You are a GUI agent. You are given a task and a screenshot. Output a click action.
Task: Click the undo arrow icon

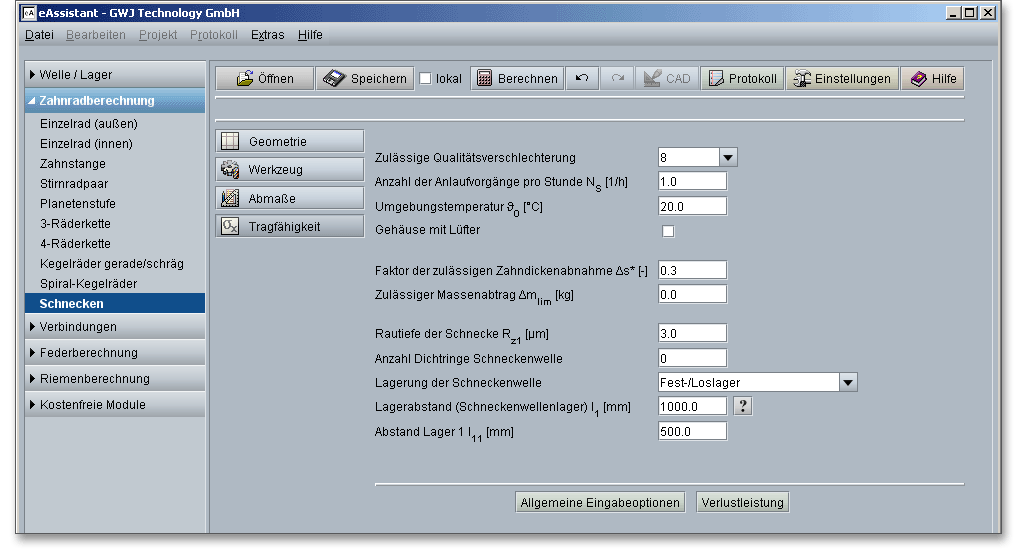[581, 79]
